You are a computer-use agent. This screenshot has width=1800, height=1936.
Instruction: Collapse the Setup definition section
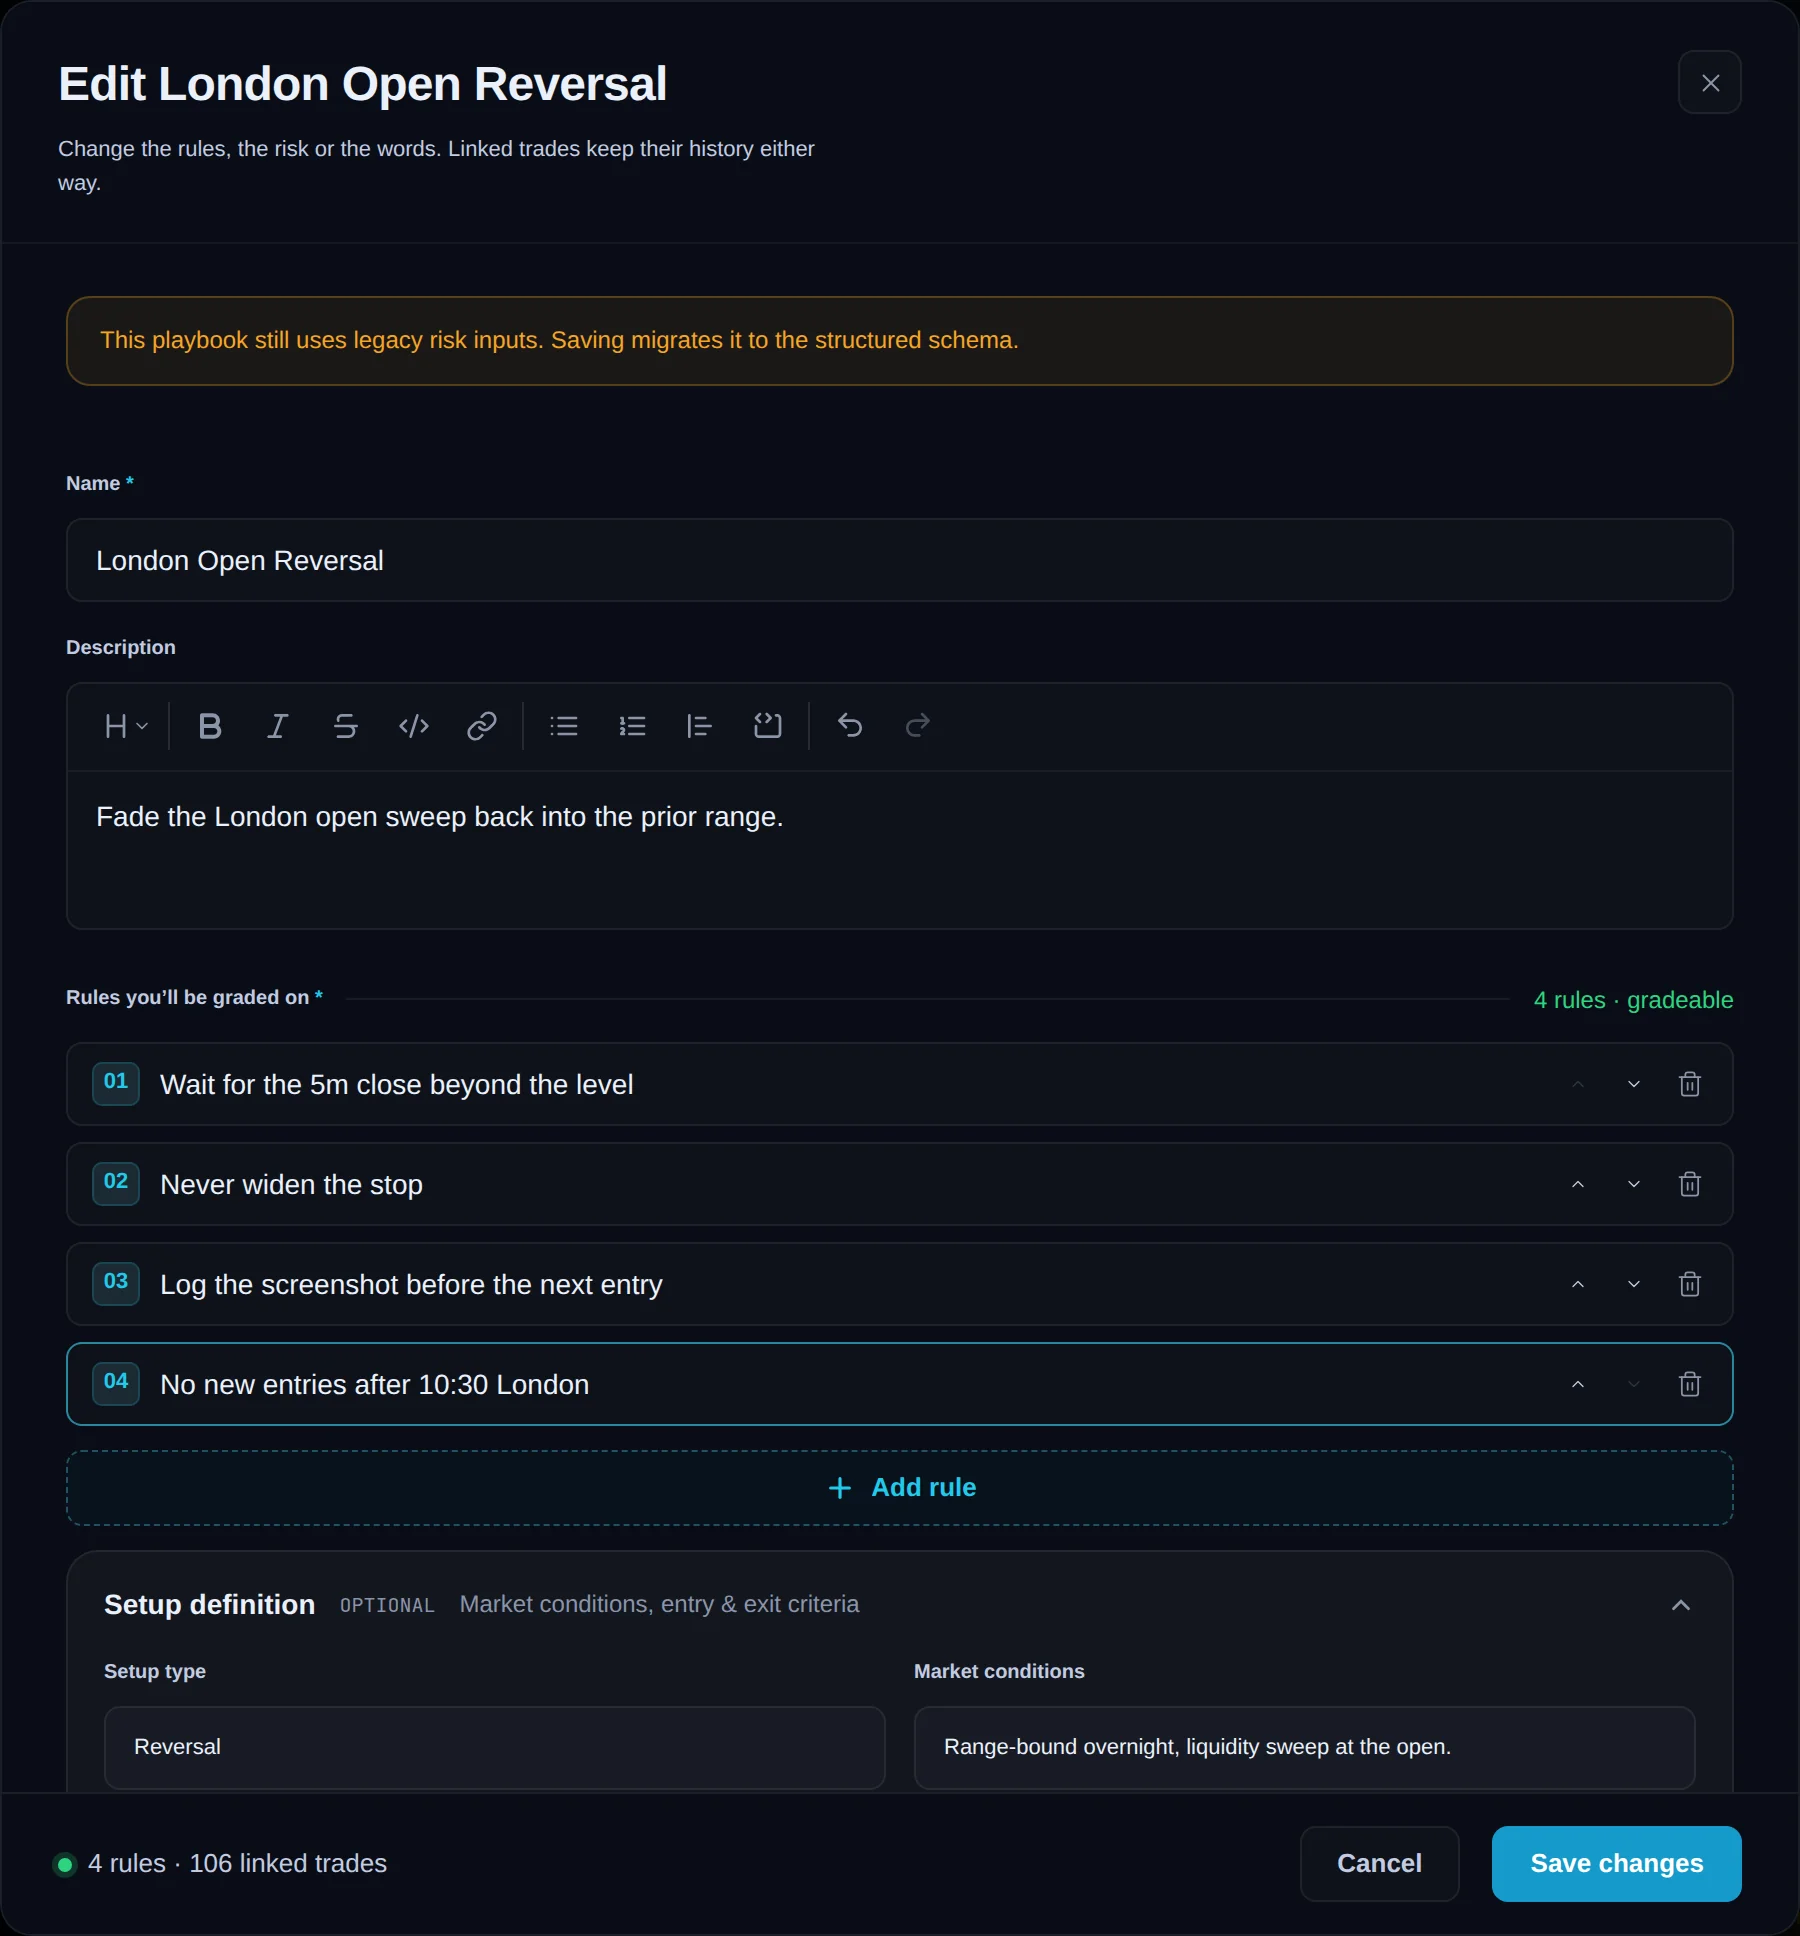tap(1681, 1605)
